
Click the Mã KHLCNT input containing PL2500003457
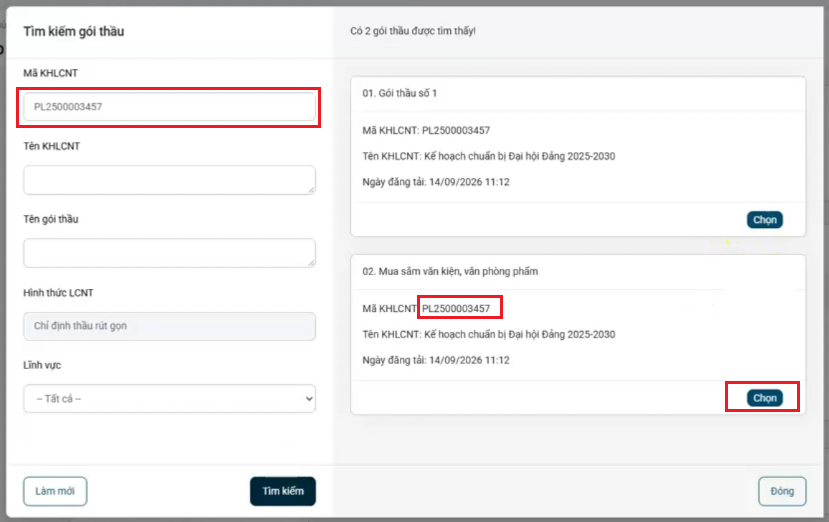pos(169,107)
